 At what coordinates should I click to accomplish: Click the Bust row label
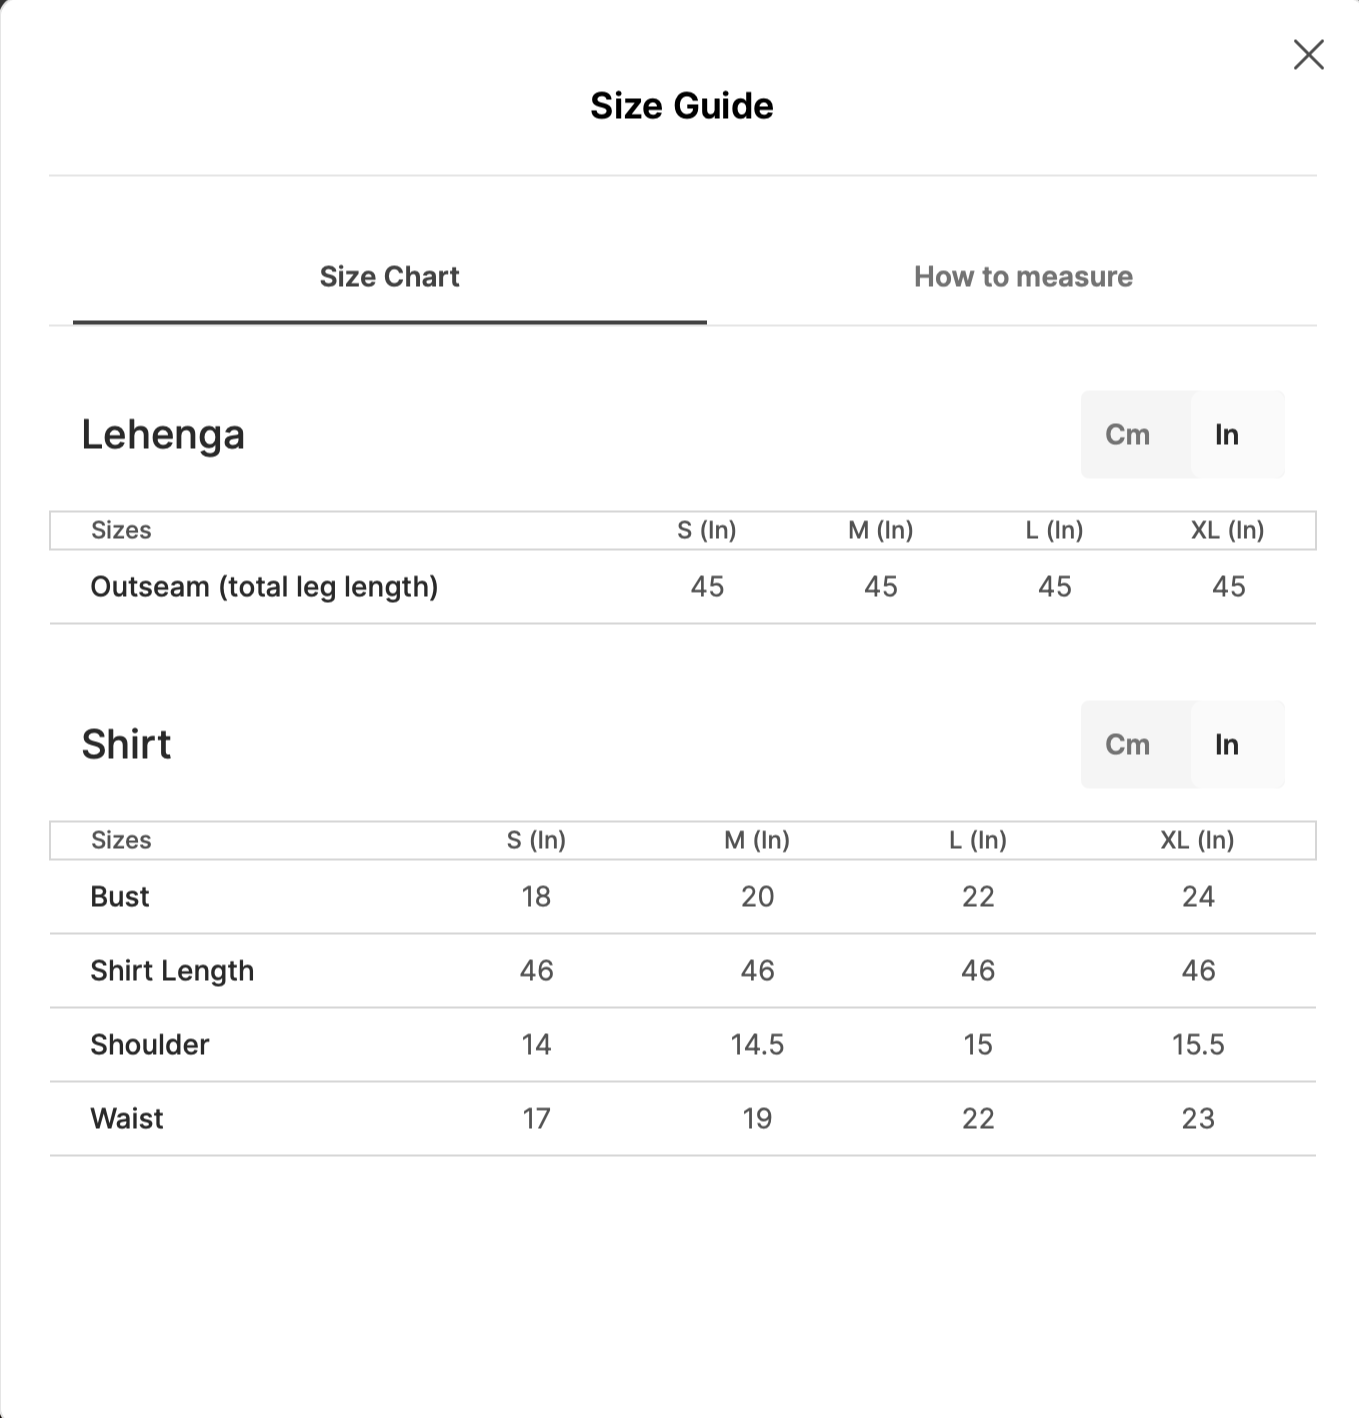120,897
